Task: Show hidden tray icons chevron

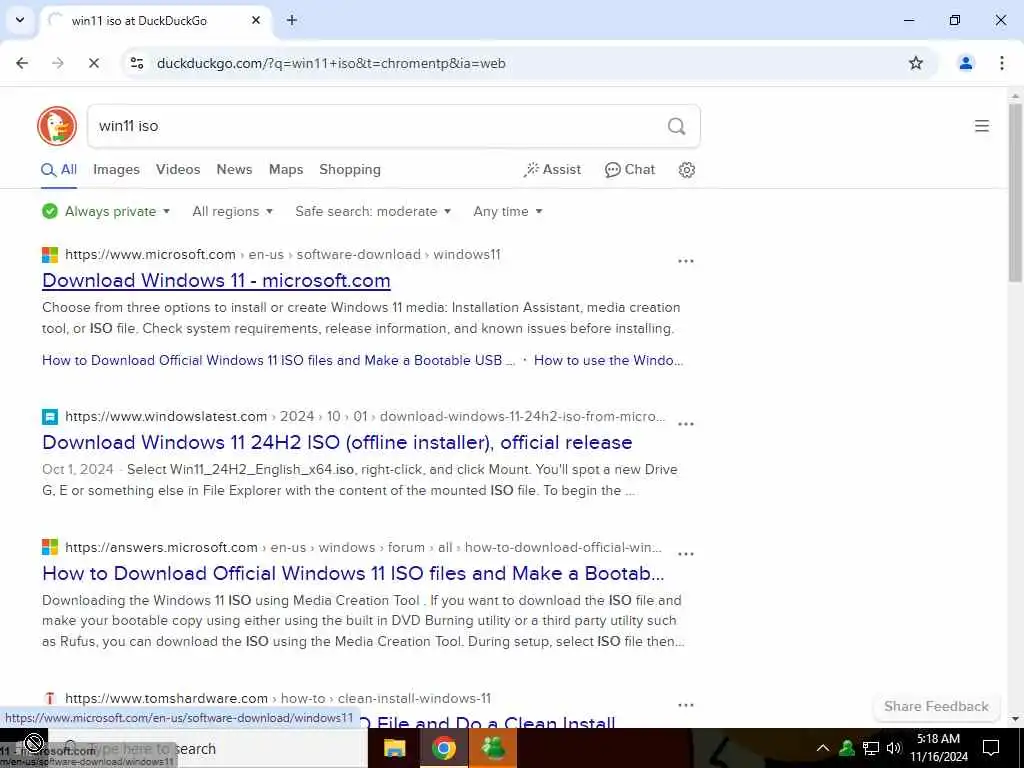Action: (x=823, y=748)
